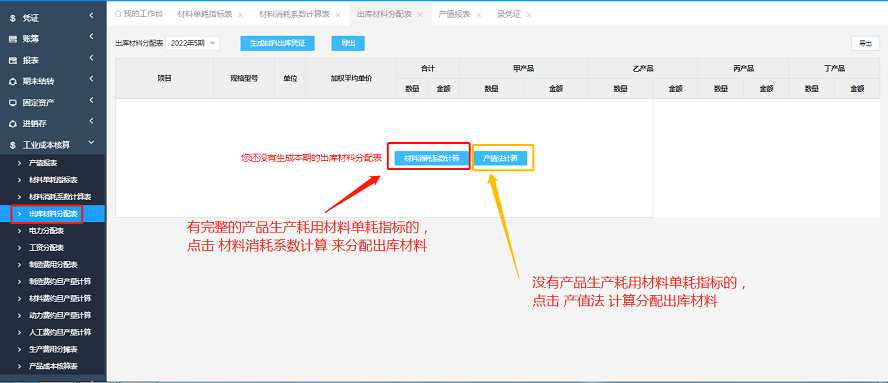Close the 材料单耗指标表 tab
This screenshot has width=888, height=383.
(x=241, y=14)
